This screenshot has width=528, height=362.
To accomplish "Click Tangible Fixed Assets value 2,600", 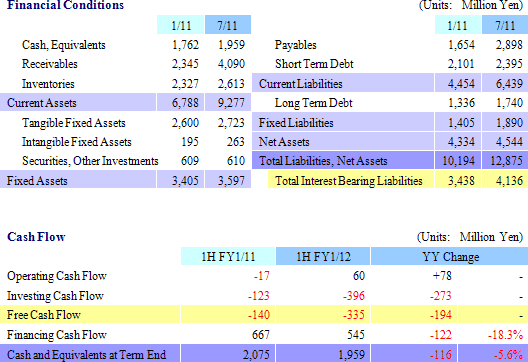I will tap(185, 123).
